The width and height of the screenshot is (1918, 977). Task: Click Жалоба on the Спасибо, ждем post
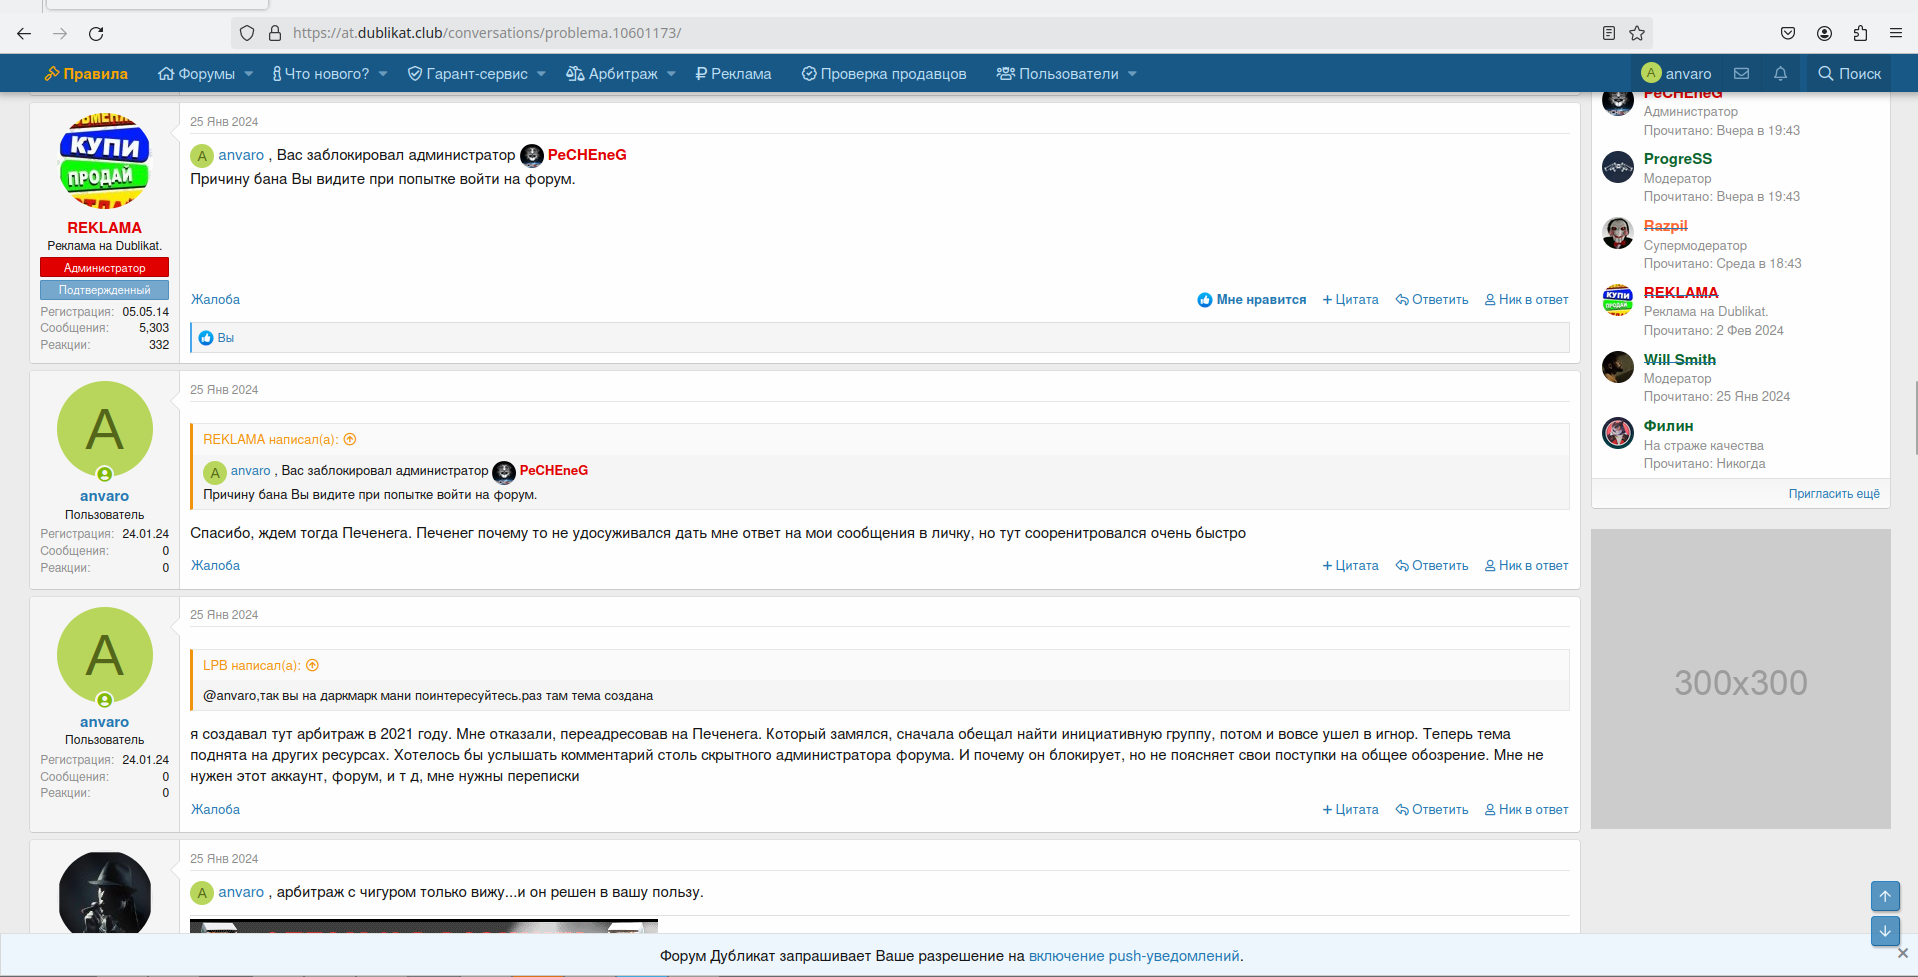click(x=215, y=566)
